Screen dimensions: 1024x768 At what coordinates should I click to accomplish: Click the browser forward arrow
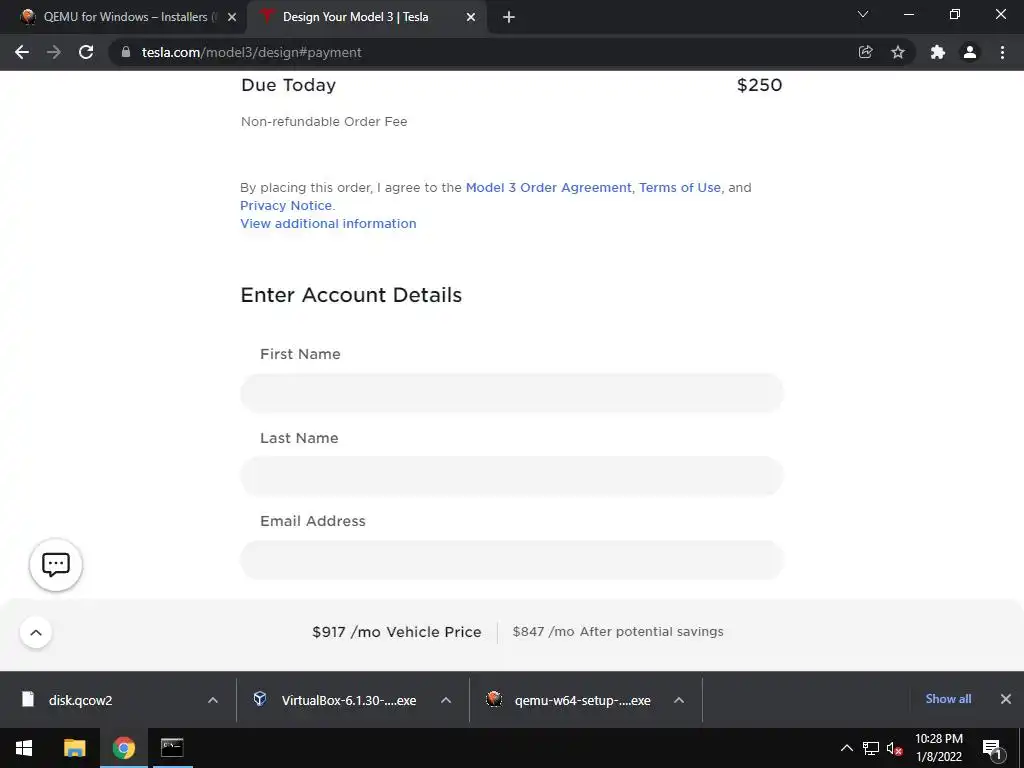click(54, 52)
